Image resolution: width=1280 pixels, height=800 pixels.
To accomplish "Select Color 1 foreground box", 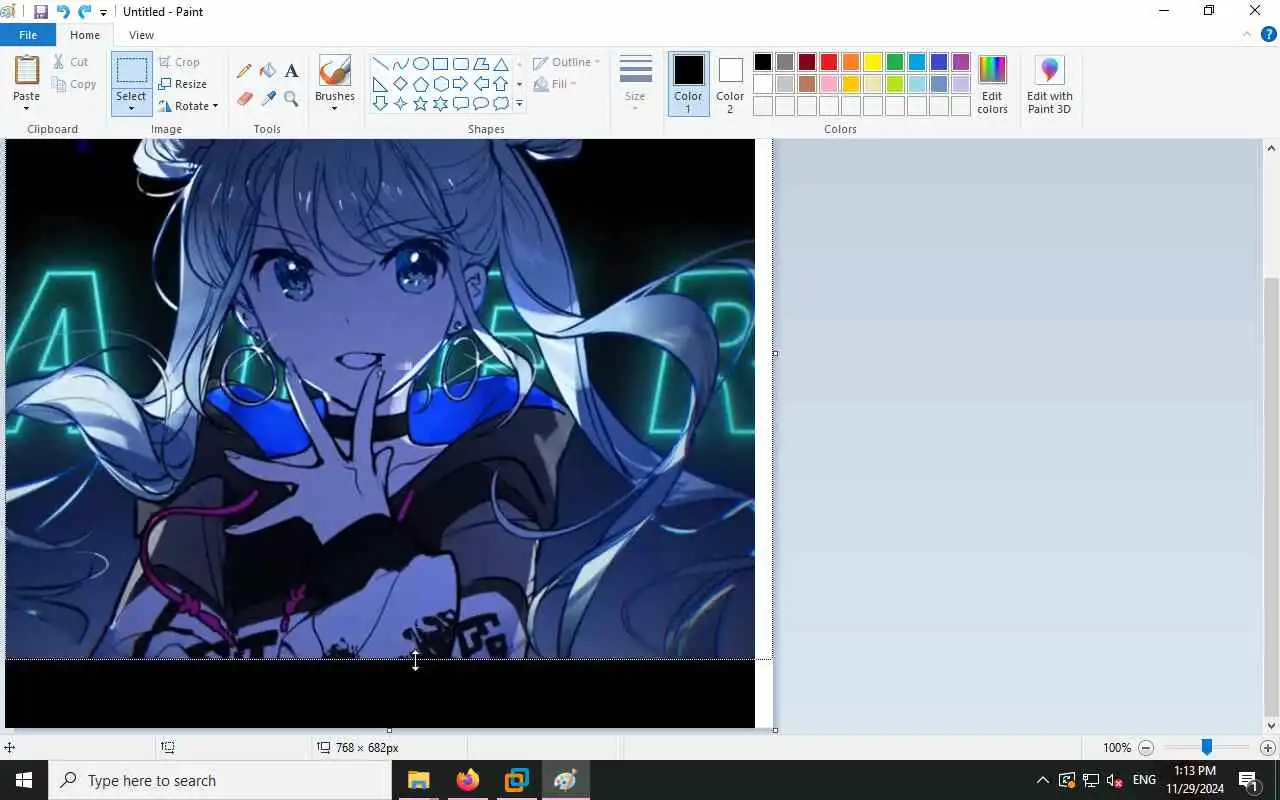I will [x=688, y=84].
